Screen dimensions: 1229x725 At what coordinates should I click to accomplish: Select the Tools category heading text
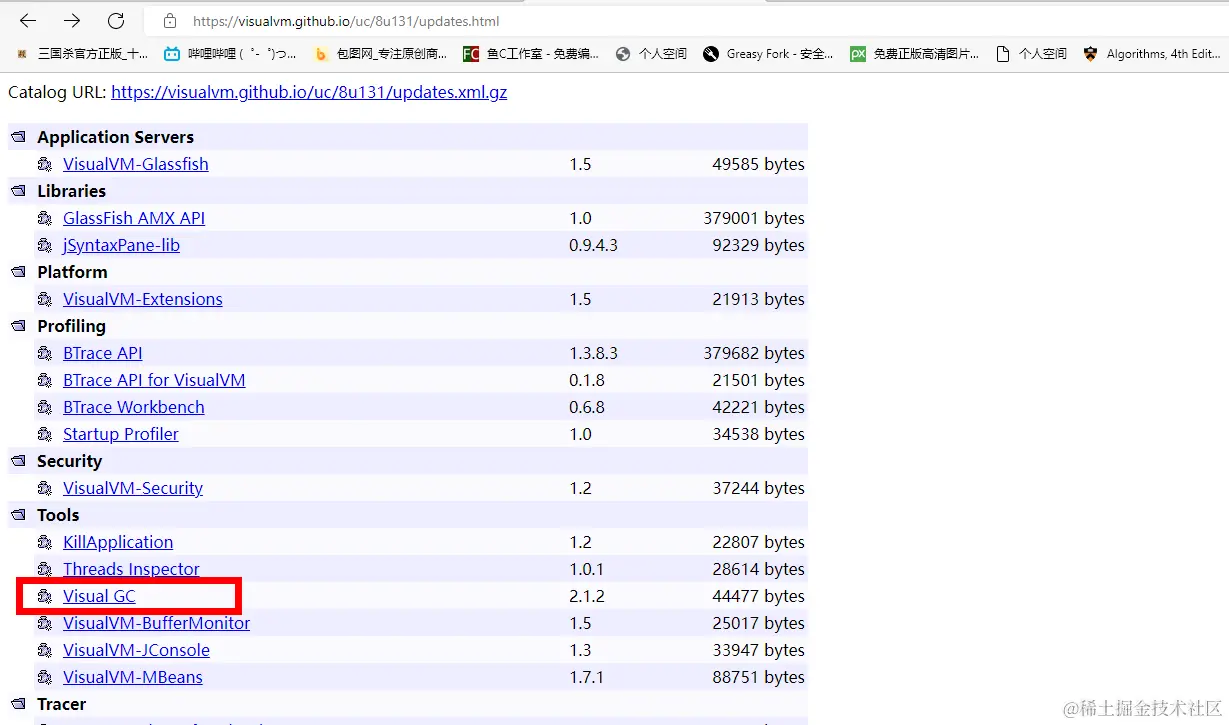58,515
